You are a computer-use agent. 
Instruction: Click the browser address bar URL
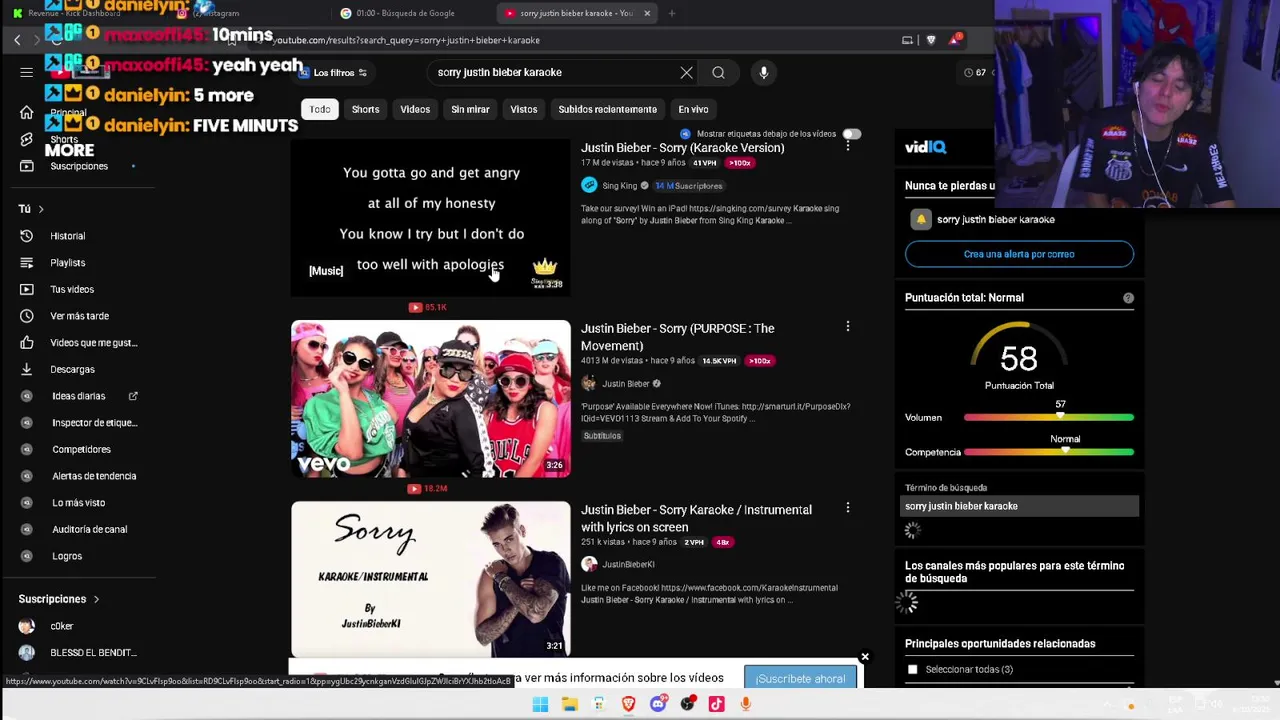pos(406,40)
